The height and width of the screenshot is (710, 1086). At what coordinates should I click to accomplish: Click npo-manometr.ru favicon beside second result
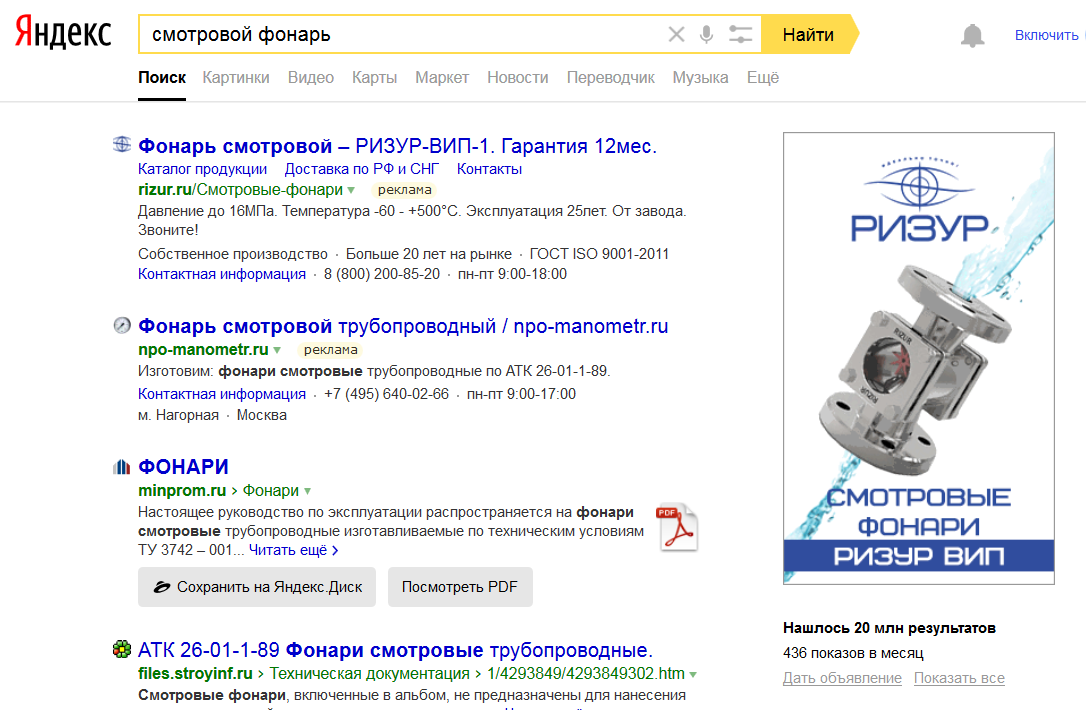tap(122, 325)
